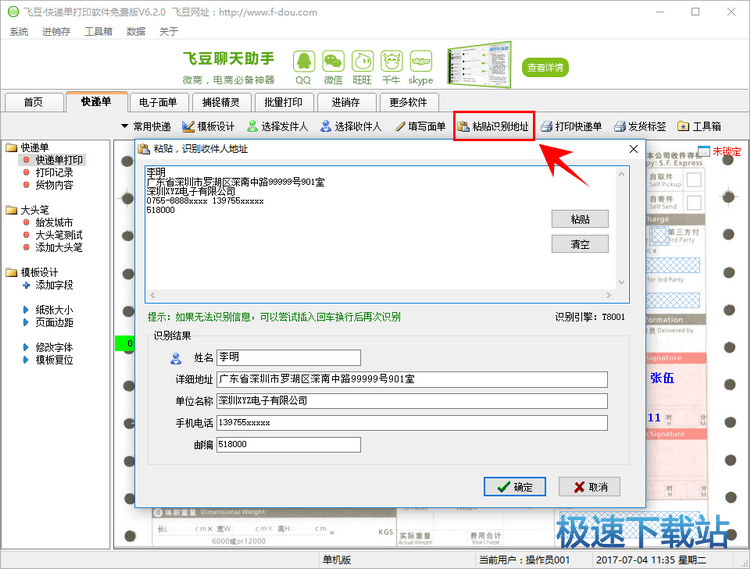Switch to the 捕捉精灵 tab
This screenshot has height=569, width=750.
click(x=221, y=102)
